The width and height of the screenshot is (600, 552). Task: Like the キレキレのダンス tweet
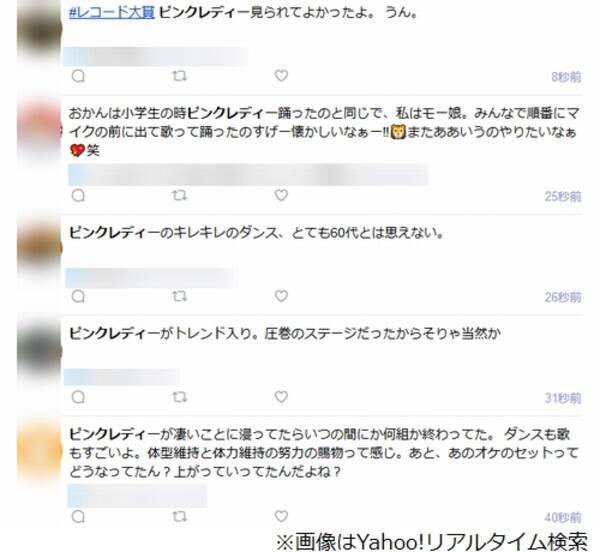281,296
